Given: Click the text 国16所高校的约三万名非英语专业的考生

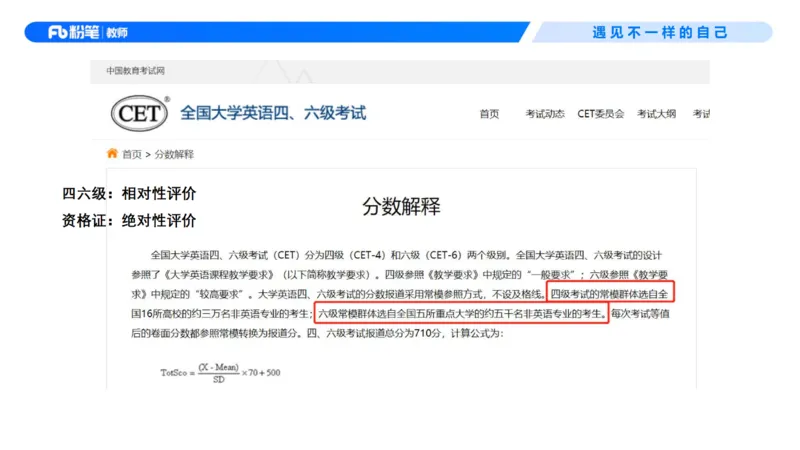Looking at the screenshot, I should click(x=220, y=314).
